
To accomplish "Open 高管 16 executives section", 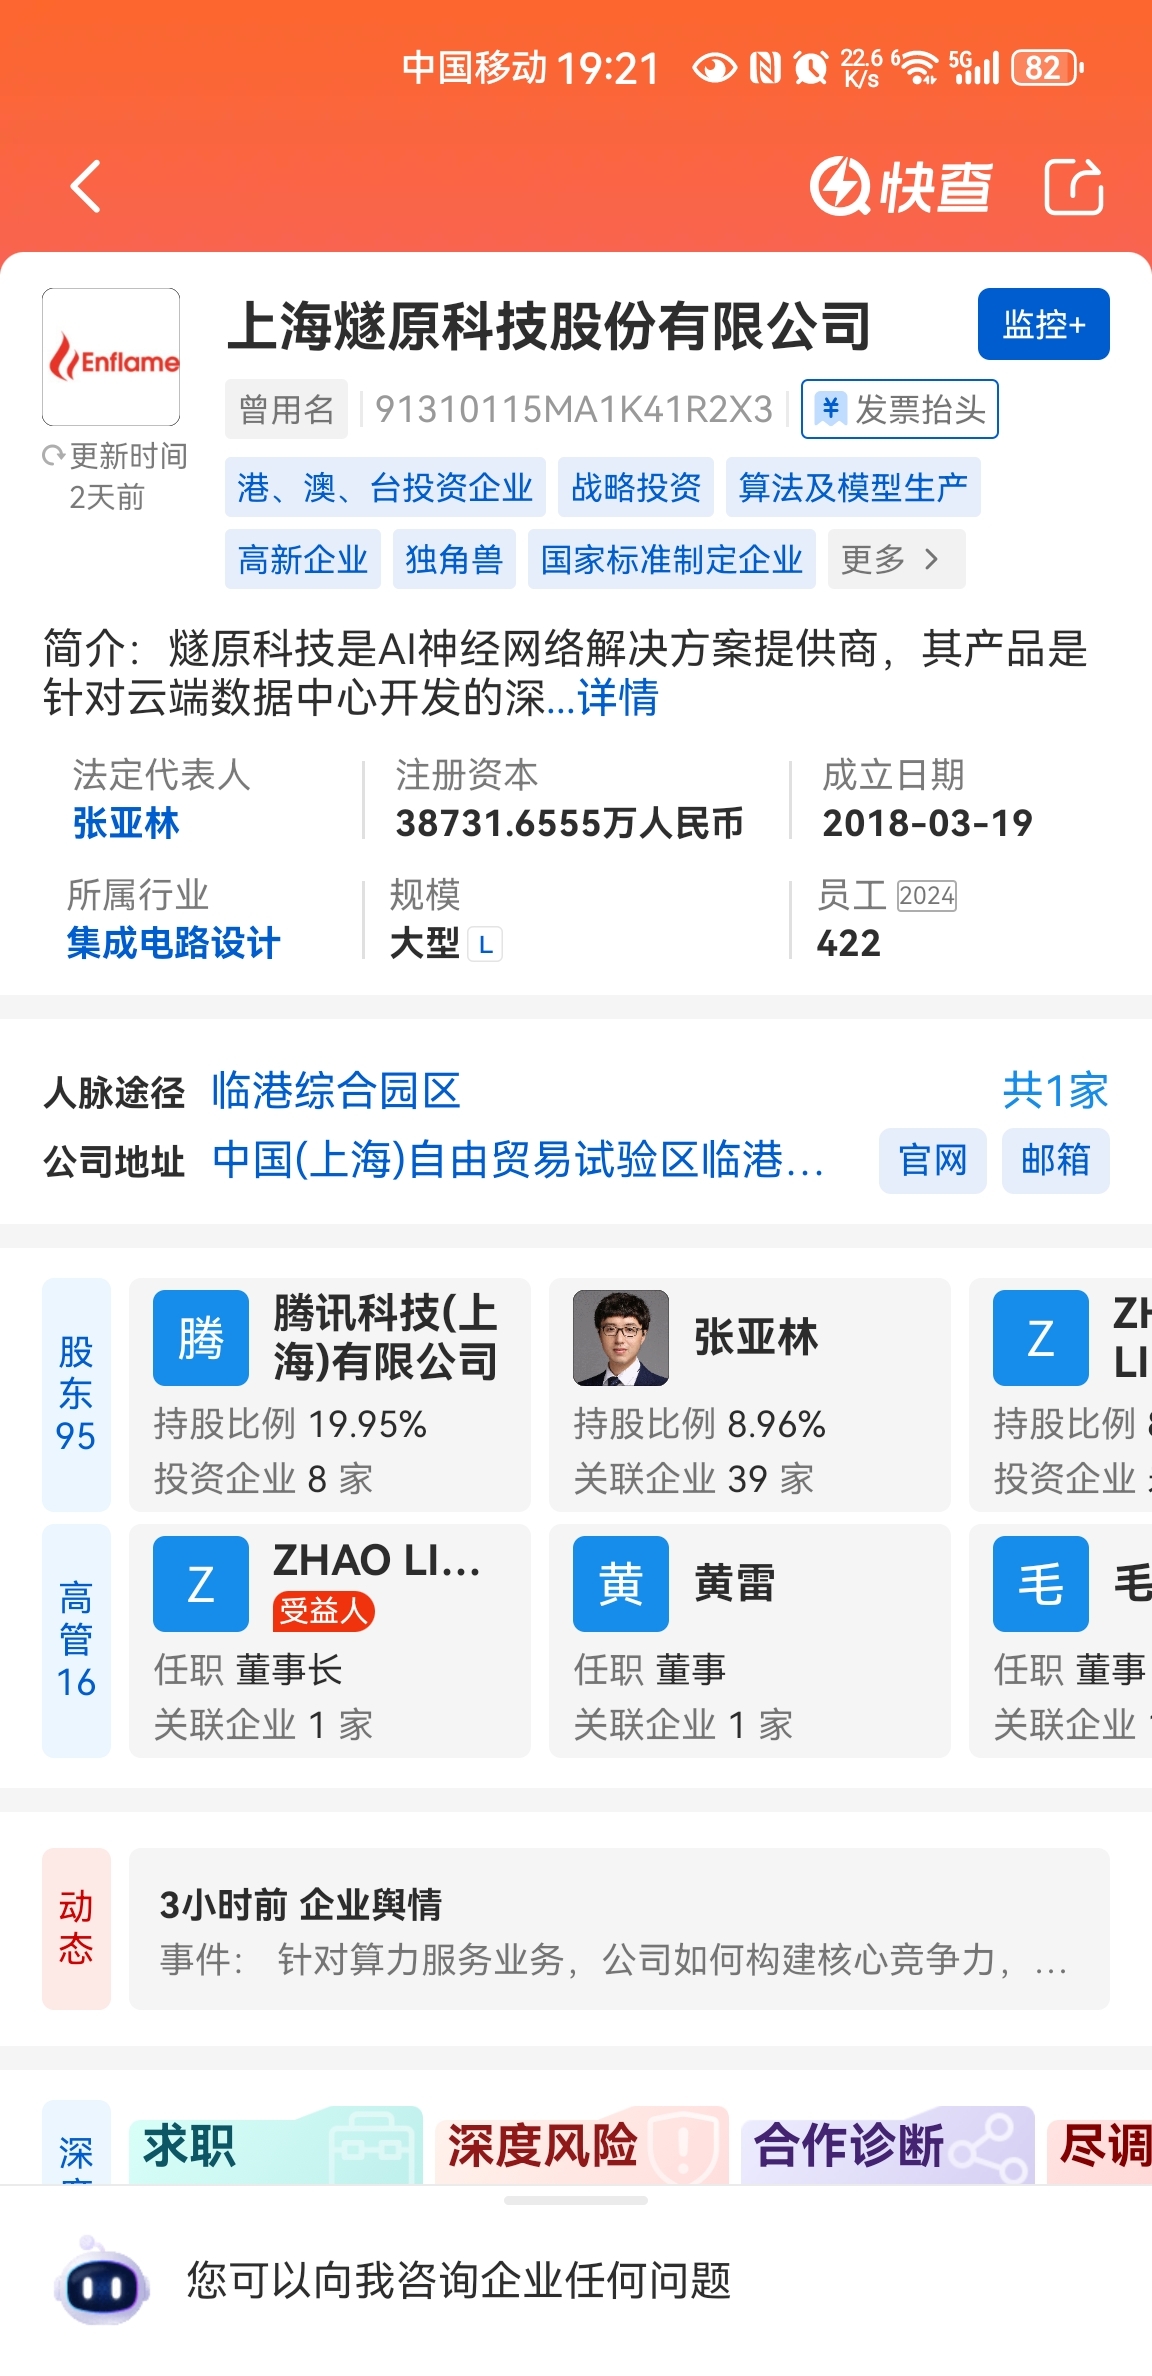I will [76, 1640].
